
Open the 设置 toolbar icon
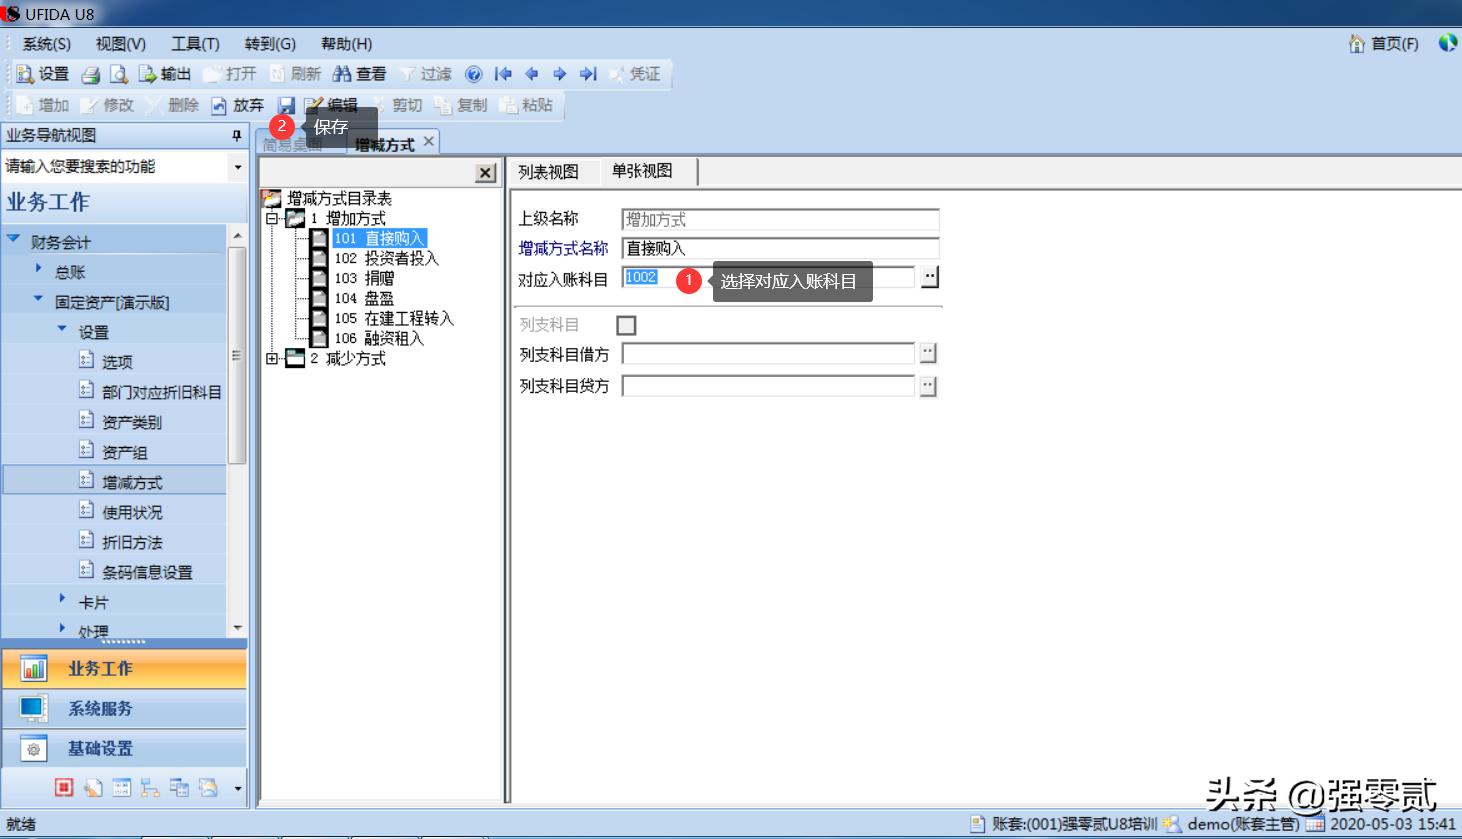[41, 73]
